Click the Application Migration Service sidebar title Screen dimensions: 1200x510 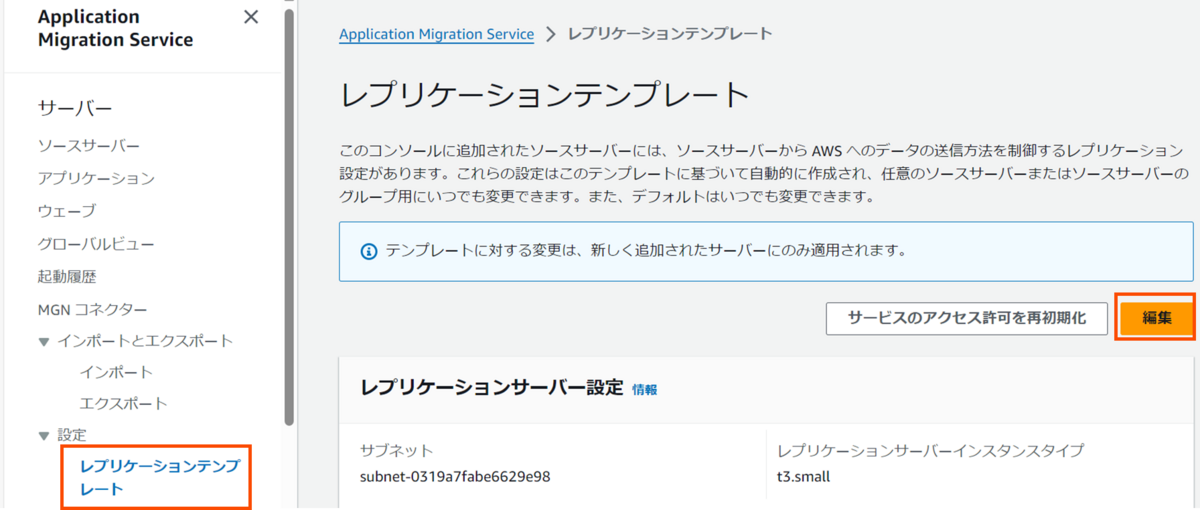pyautogui.click(x=116, y=29)
